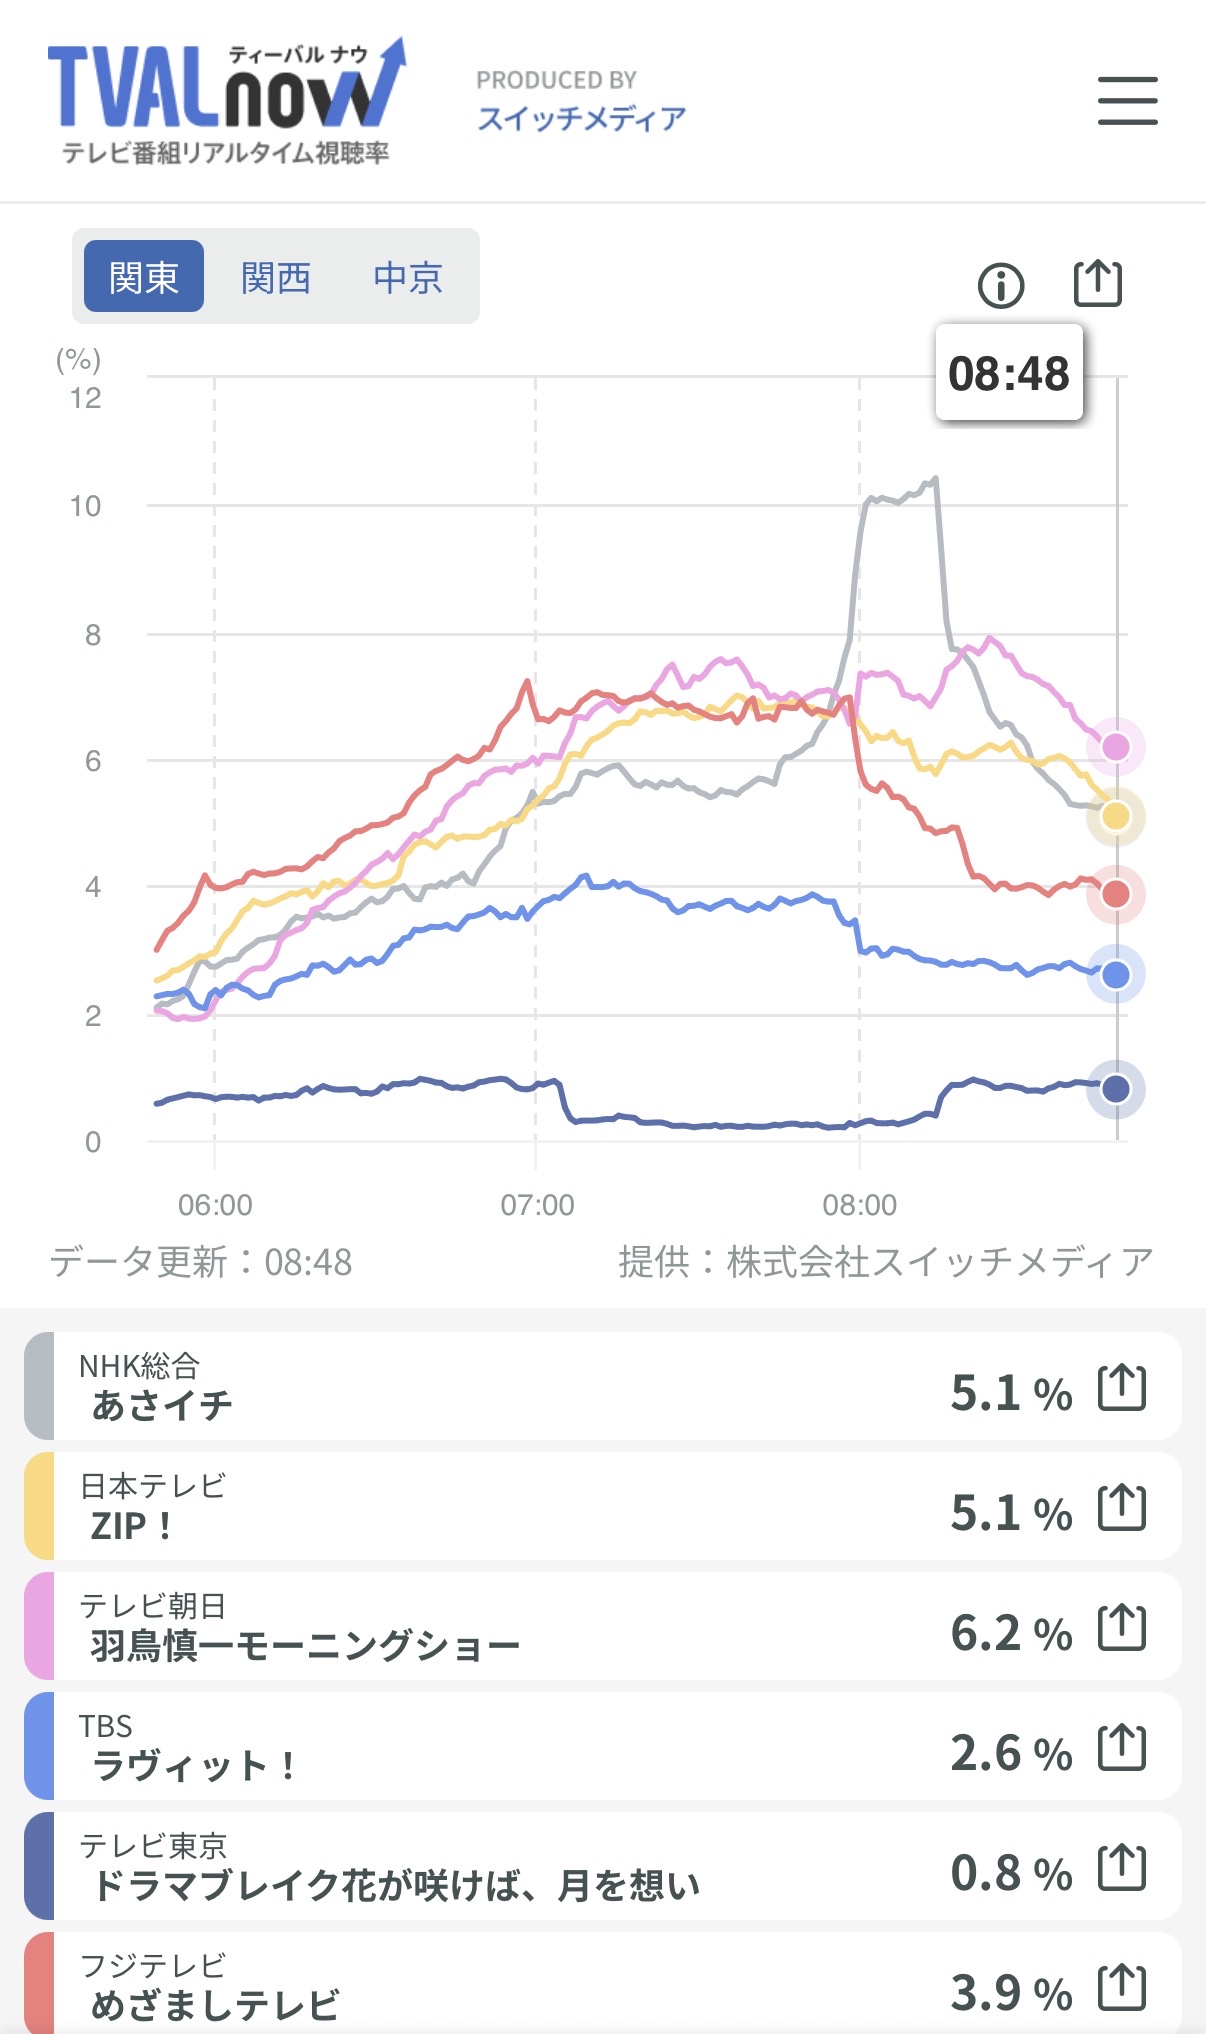Open the スイッチメディア producer link

(581, 119)
